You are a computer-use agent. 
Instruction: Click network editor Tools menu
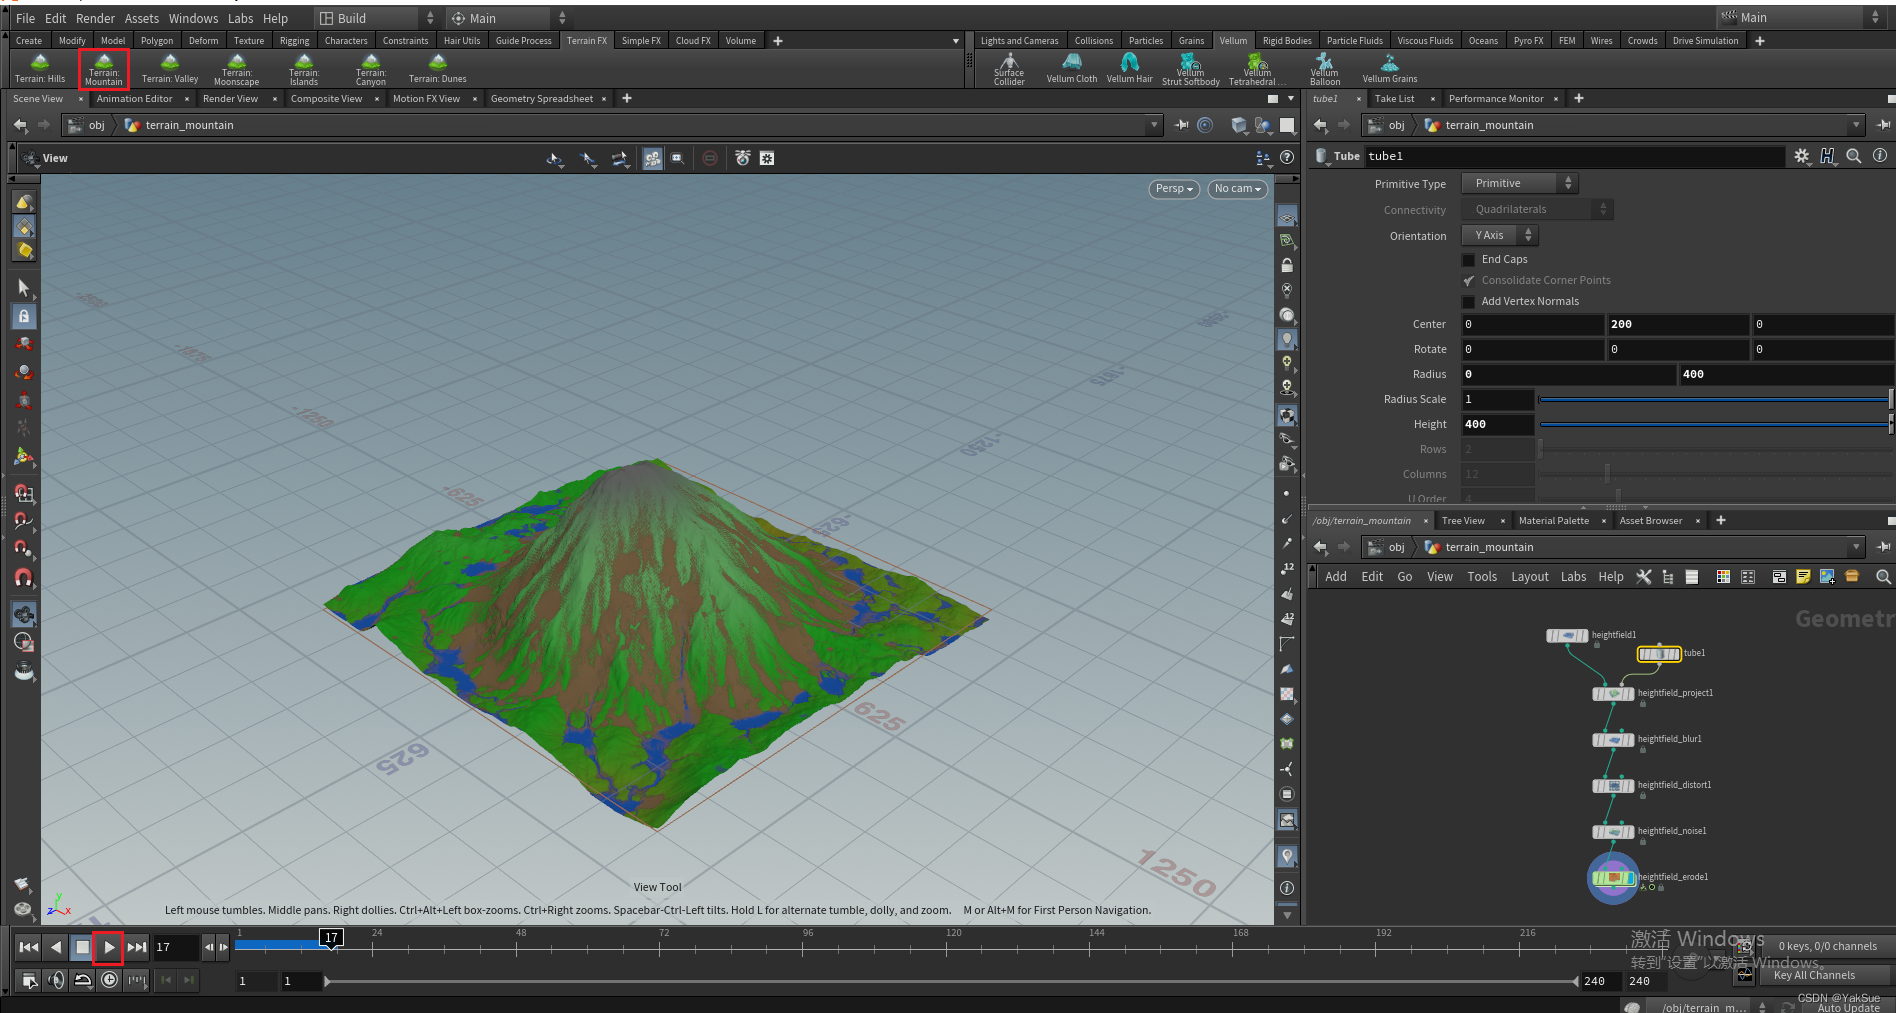pos(1482,577)
